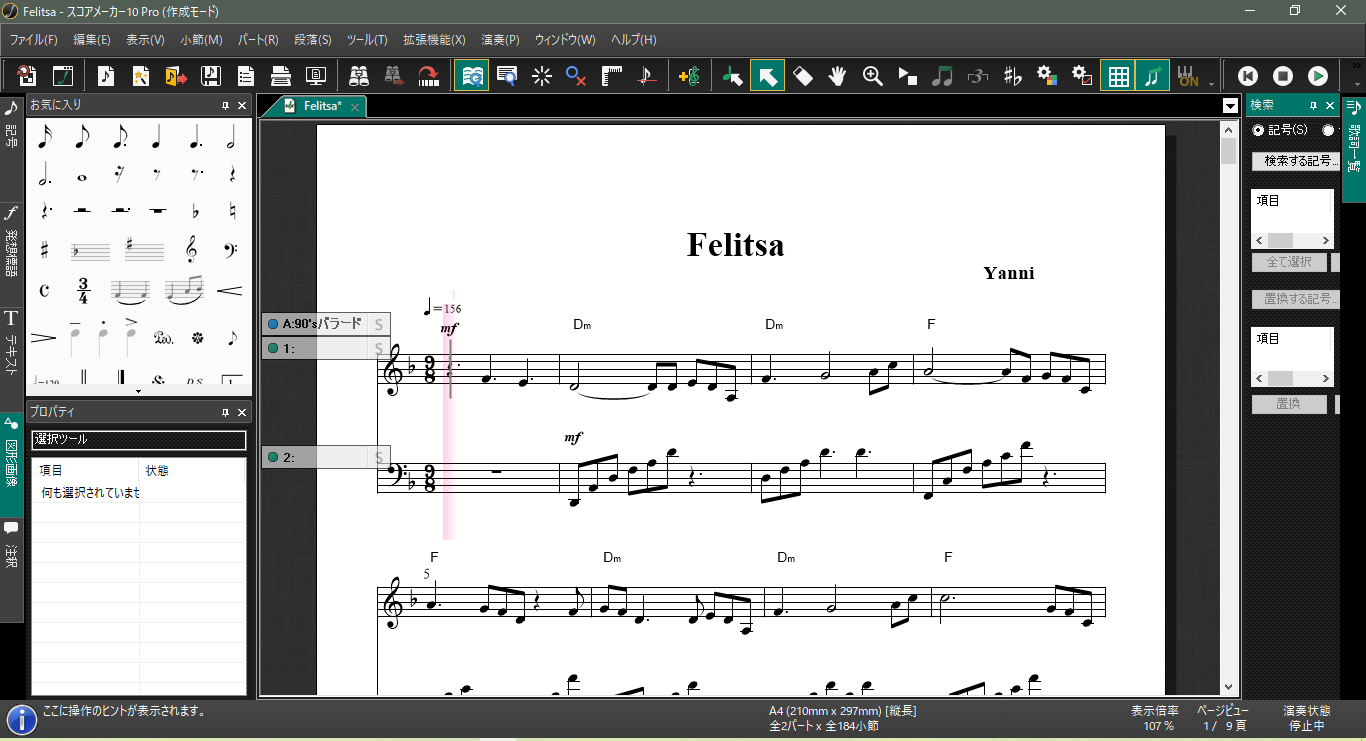Click score scrollbar down arrow
This screenshot has width=1366, height=741.
(x=1229, y=687)
